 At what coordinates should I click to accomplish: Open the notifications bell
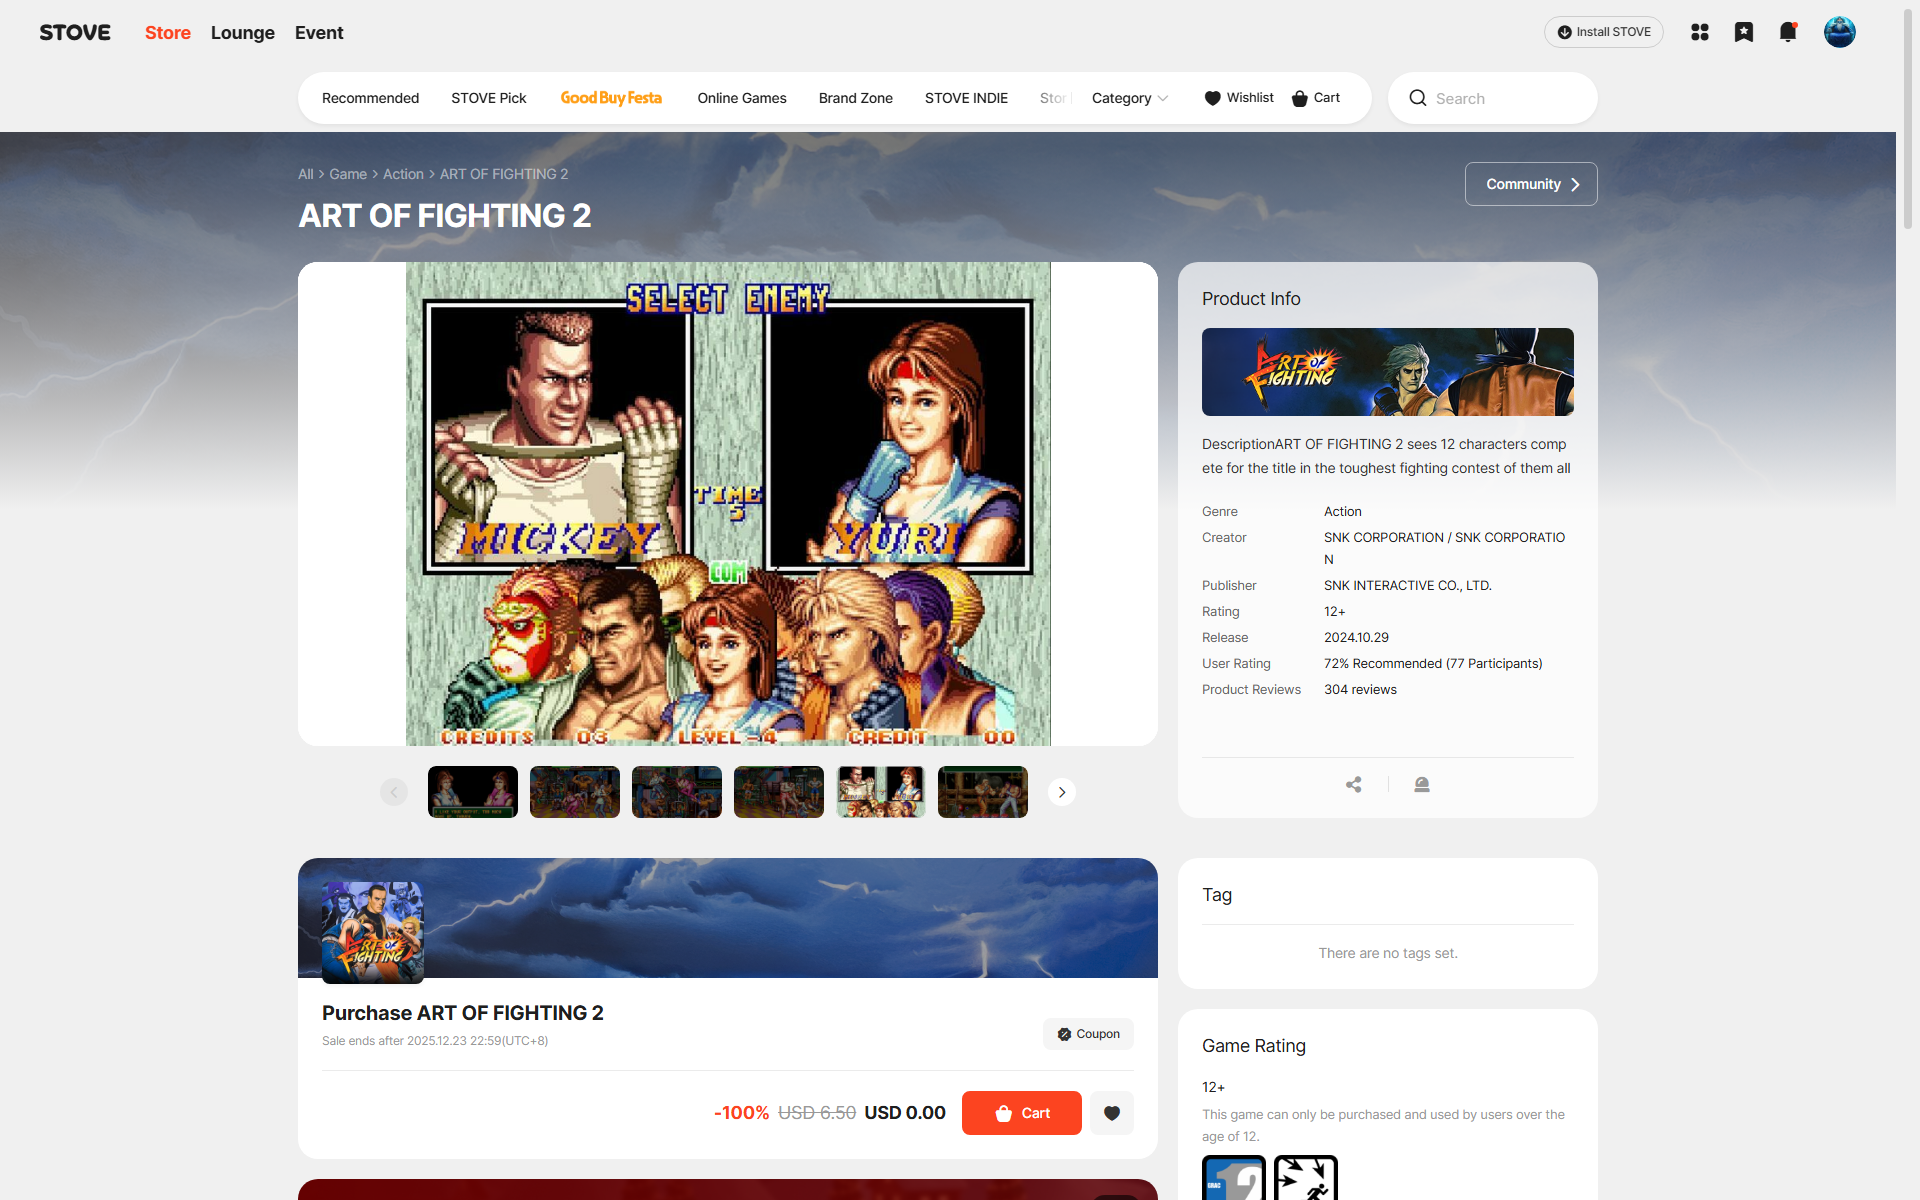pos(1788,32)
